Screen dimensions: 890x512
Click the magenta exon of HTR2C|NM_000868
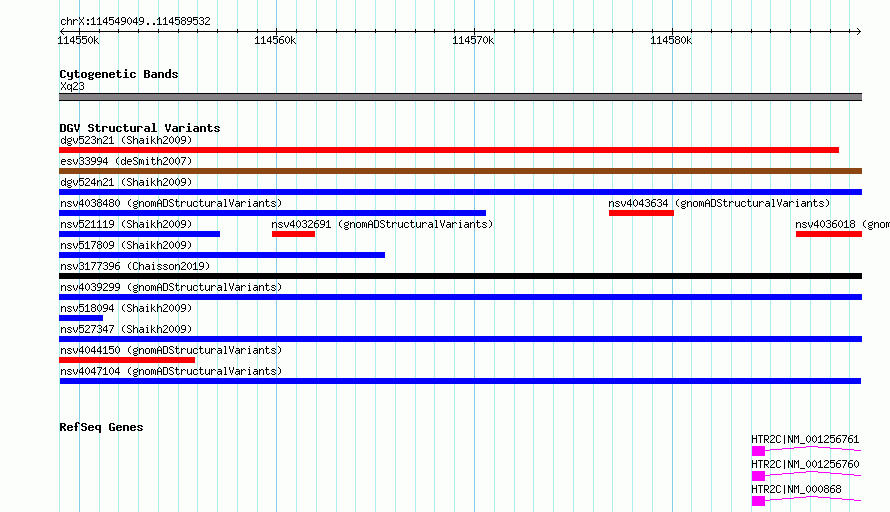(x=758, y=501)
